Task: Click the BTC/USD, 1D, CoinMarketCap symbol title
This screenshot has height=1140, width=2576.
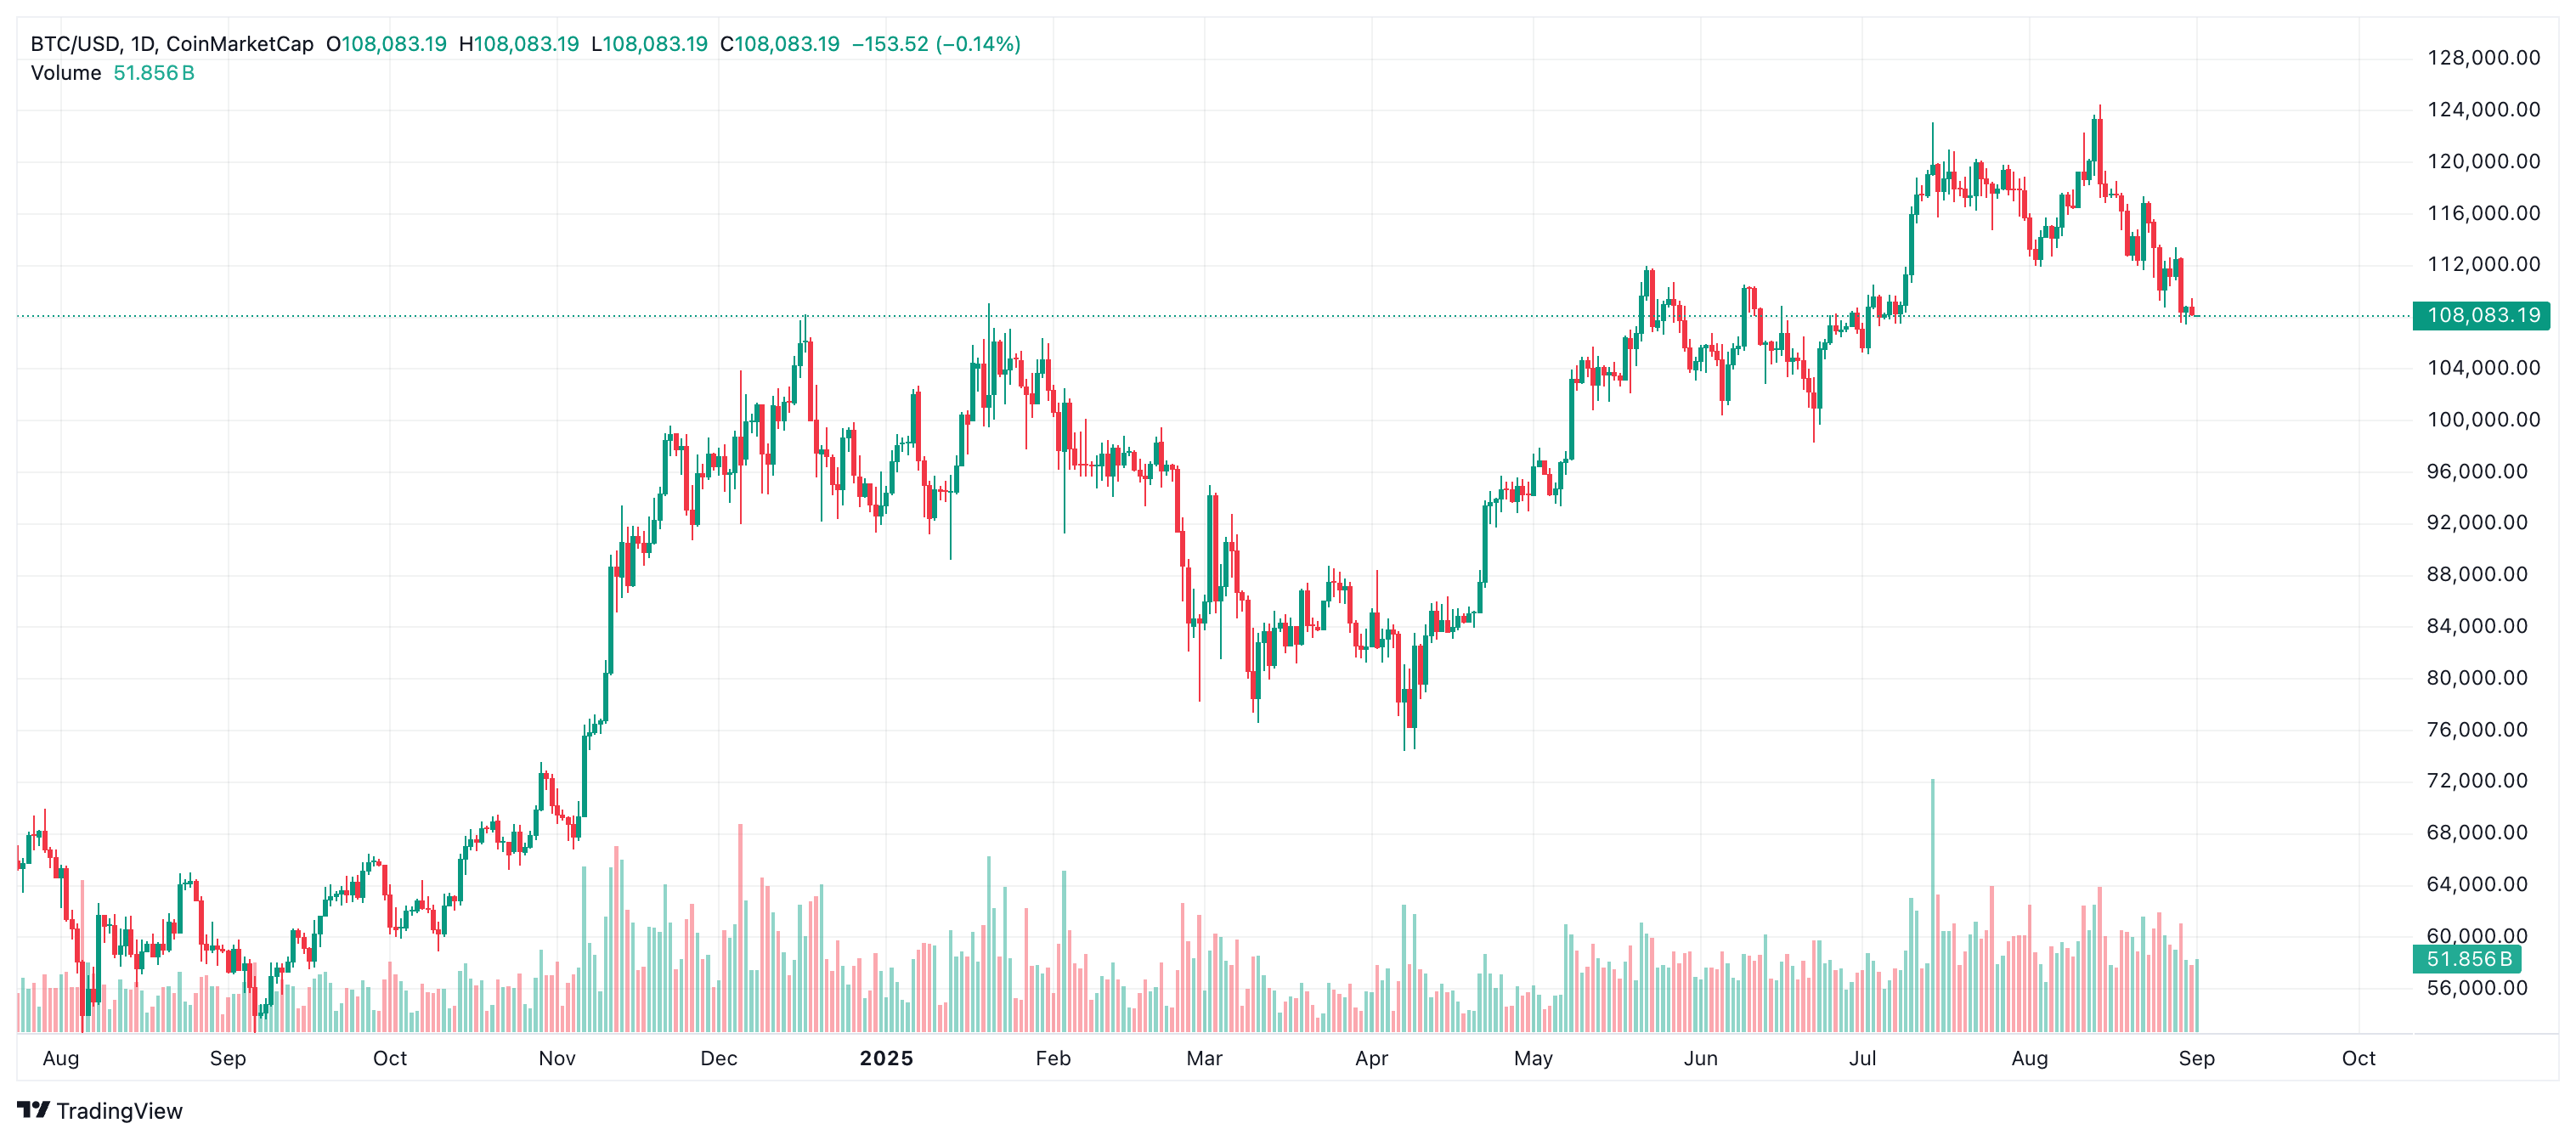Action: pyautogui.click(x=172, y=44)
